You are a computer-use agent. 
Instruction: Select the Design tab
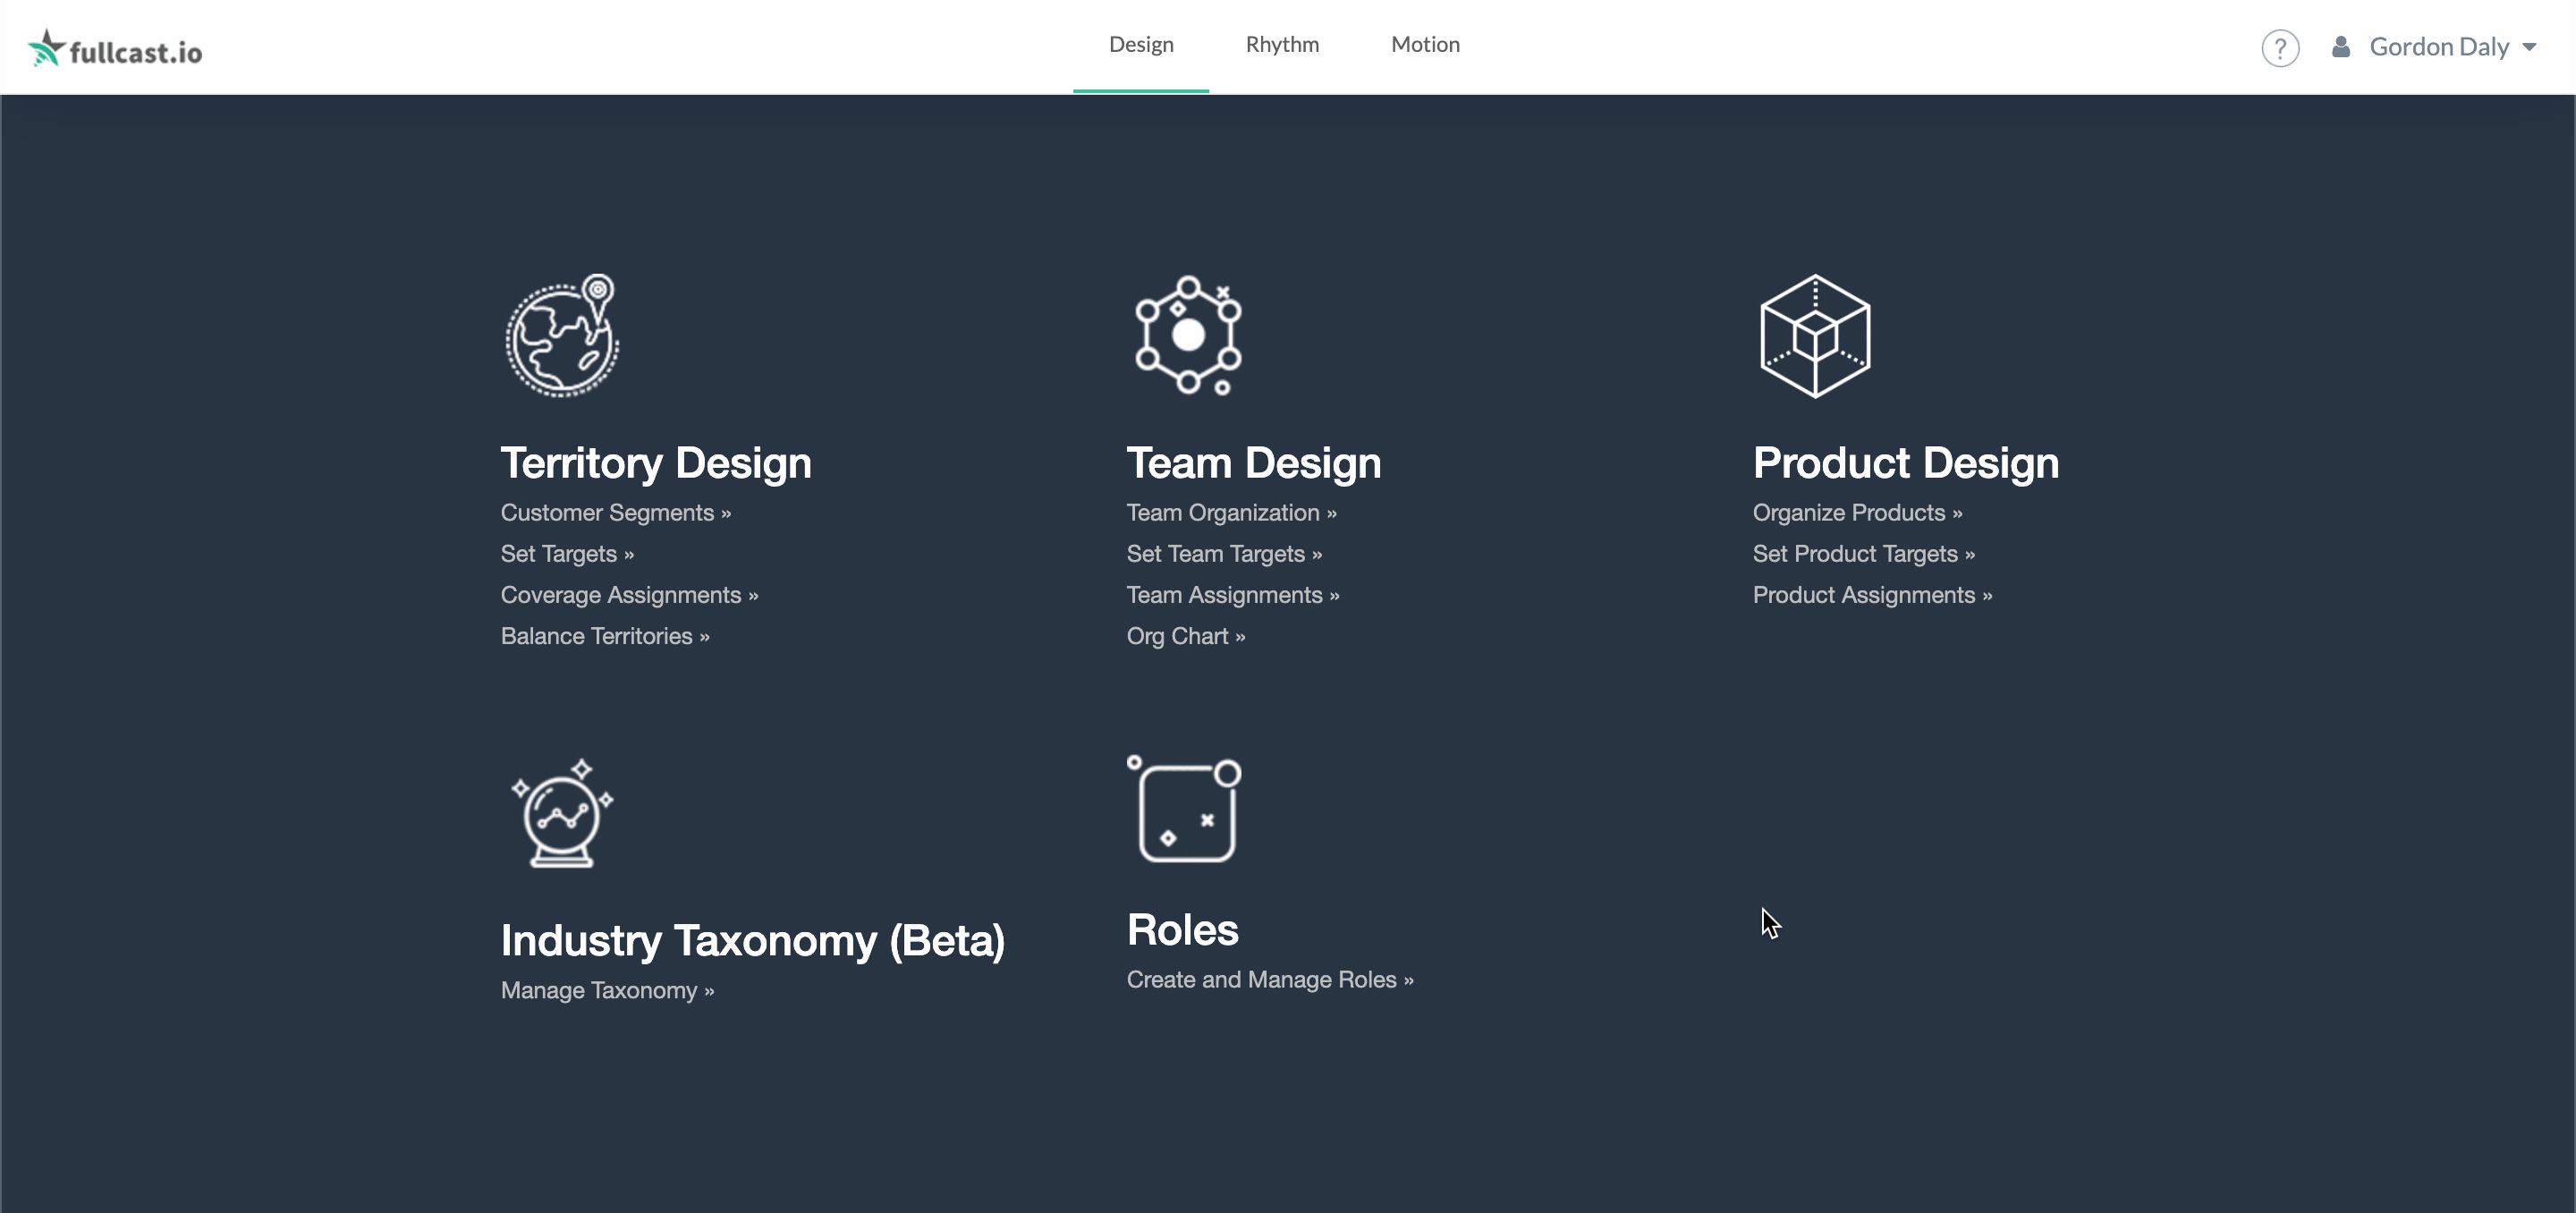pyautogui.click(x=1141, y=45)
